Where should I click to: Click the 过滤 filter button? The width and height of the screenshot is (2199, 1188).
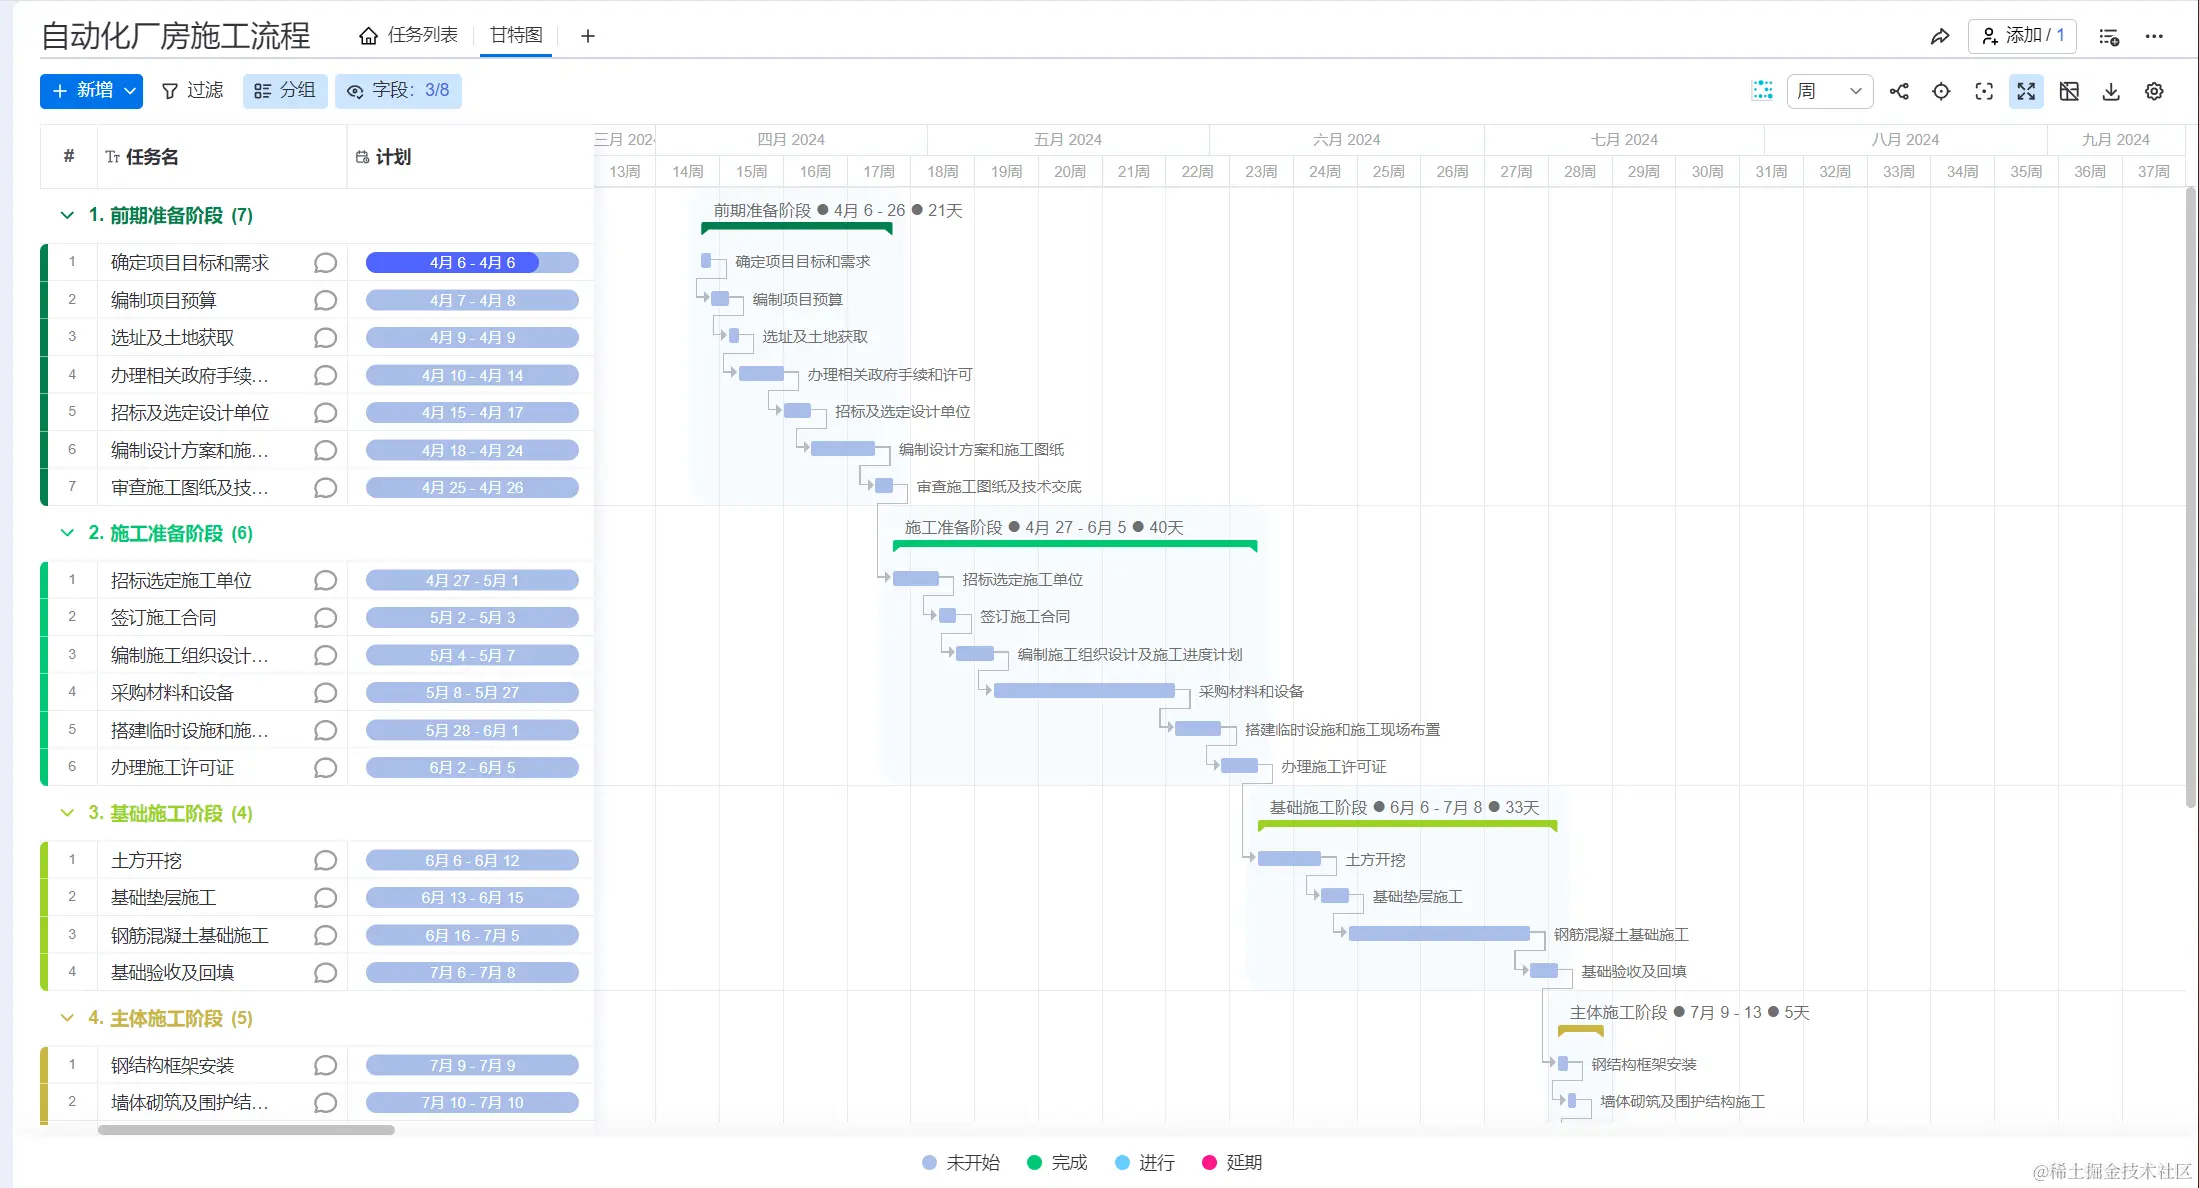coord(192,91)
